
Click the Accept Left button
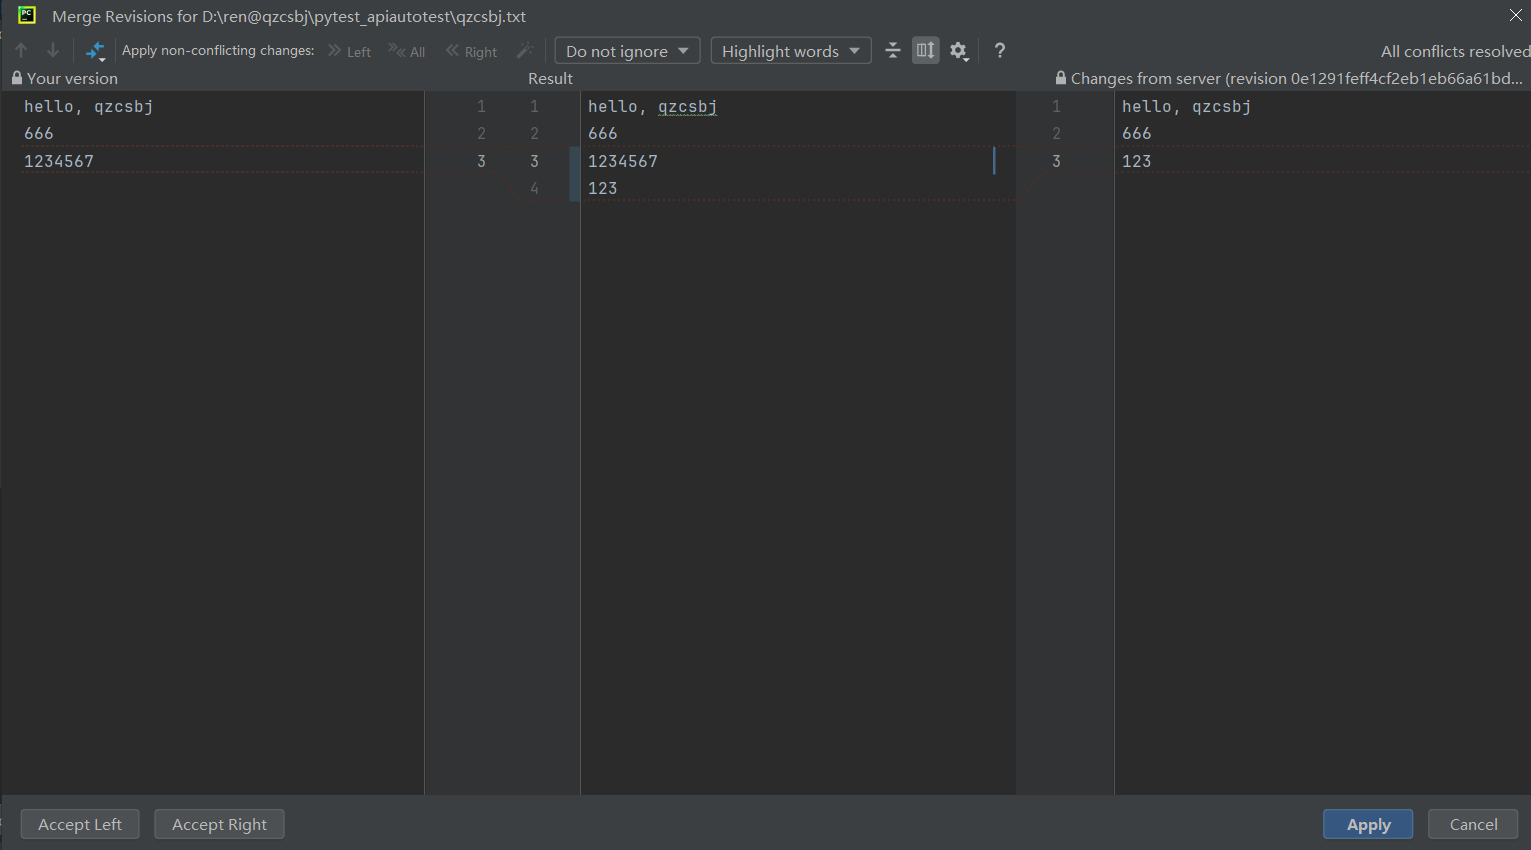(x=80, y=824)
